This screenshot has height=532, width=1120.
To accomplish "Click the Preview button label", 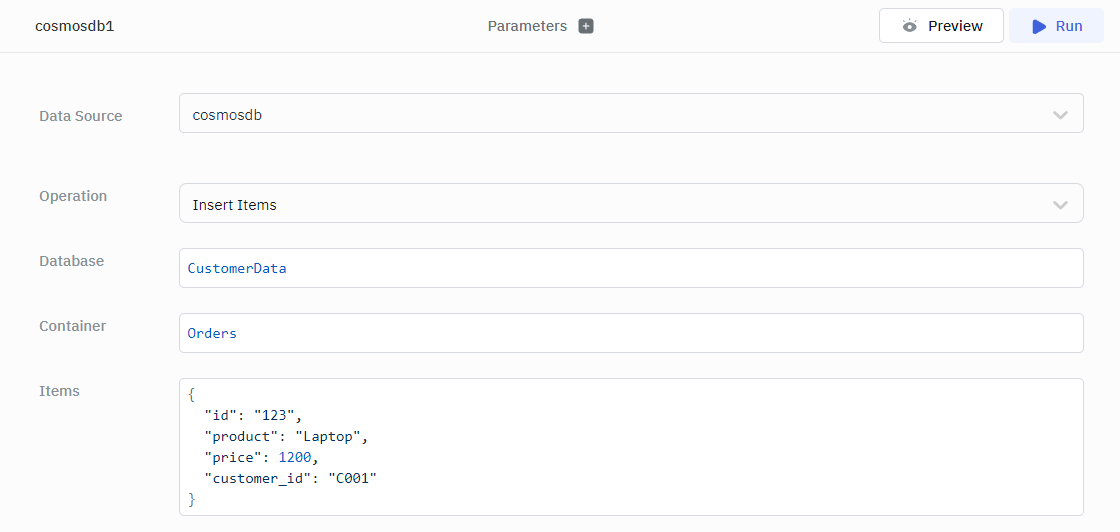I will (x=955, y=26).
